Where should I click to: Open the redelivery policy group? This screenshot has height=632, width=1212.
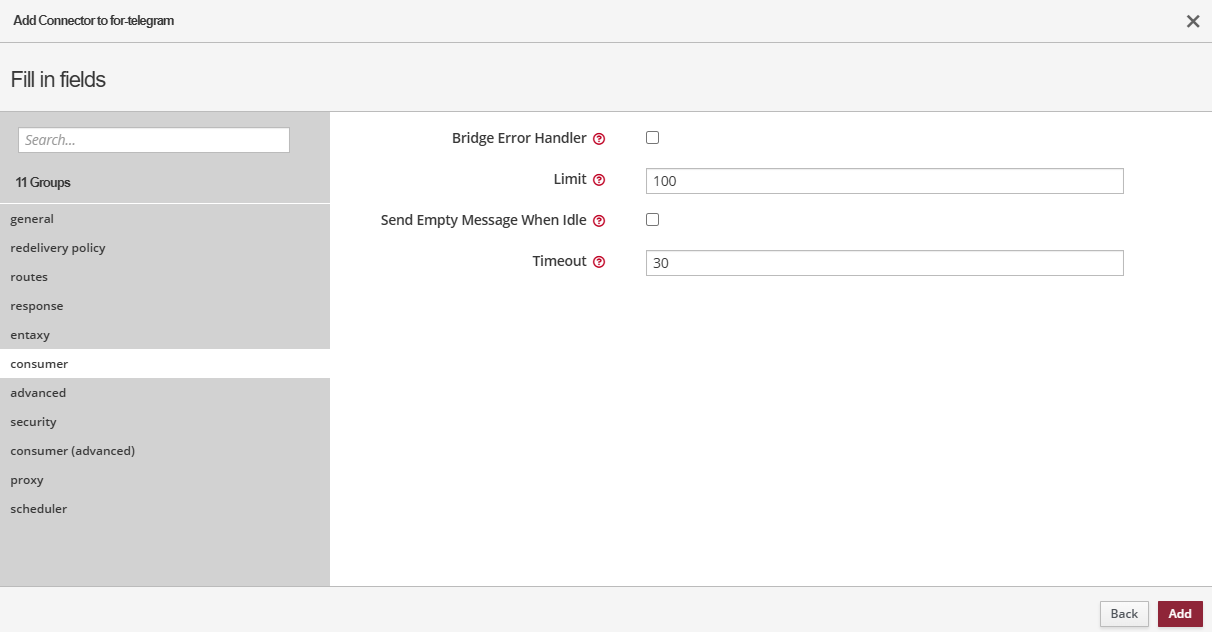58,248
